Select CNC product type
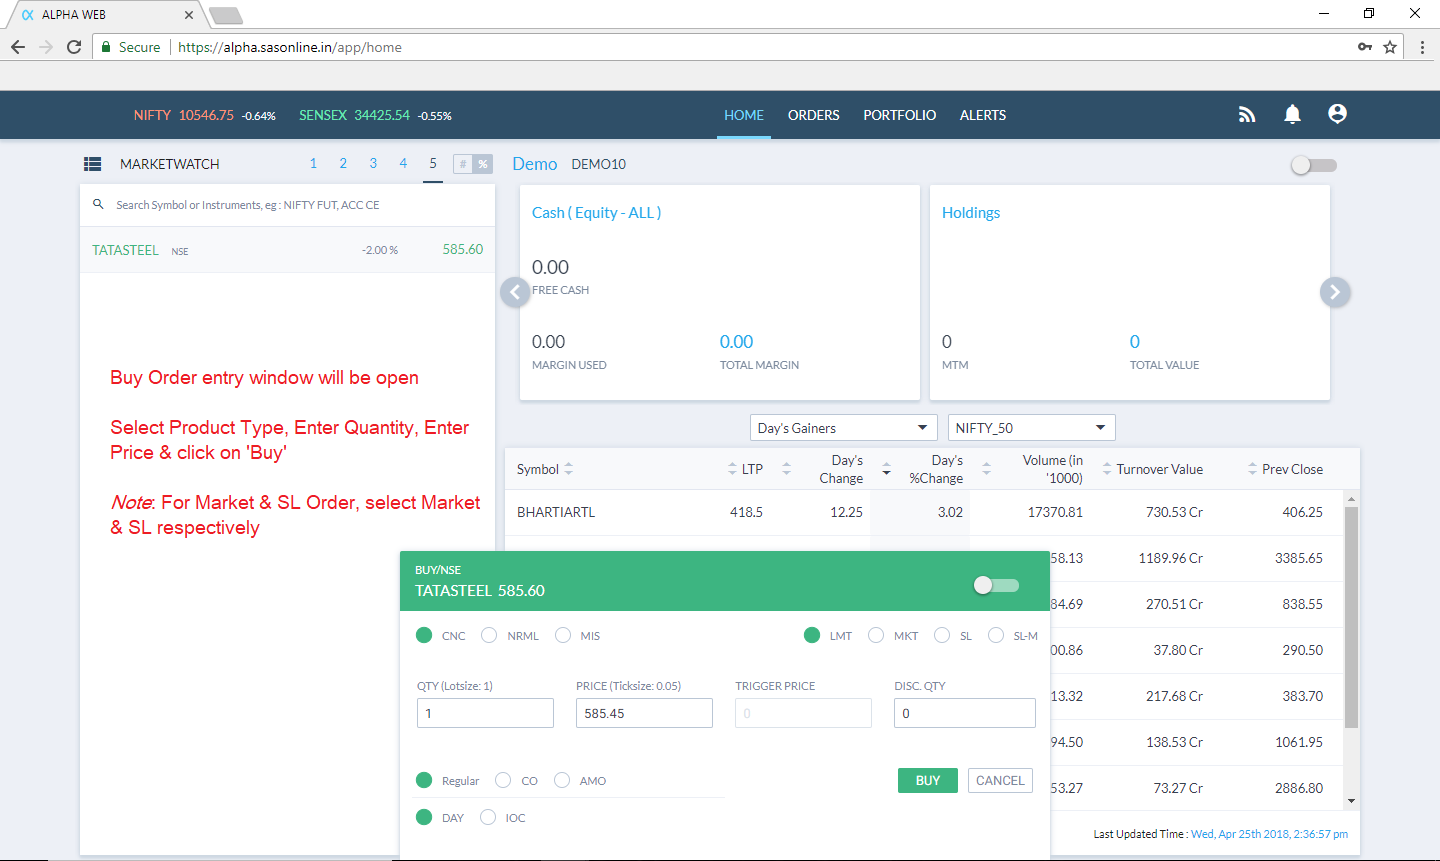Image resolution: width=1440 pixels, height=861 pixels. point(424,635)
